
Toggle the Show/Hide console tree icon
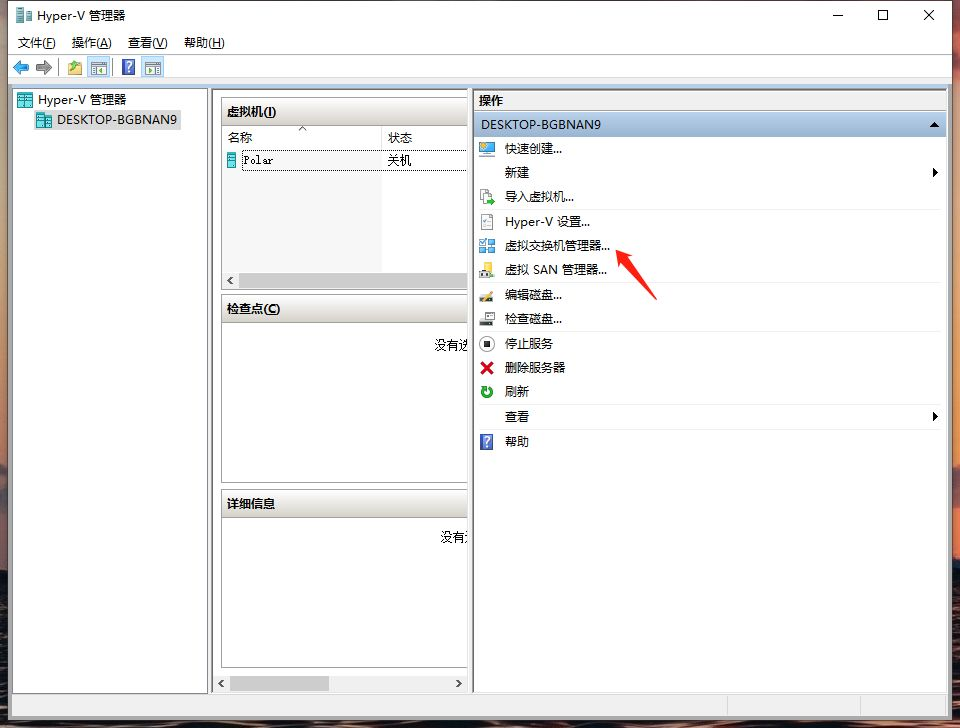(x=99, y=67)
